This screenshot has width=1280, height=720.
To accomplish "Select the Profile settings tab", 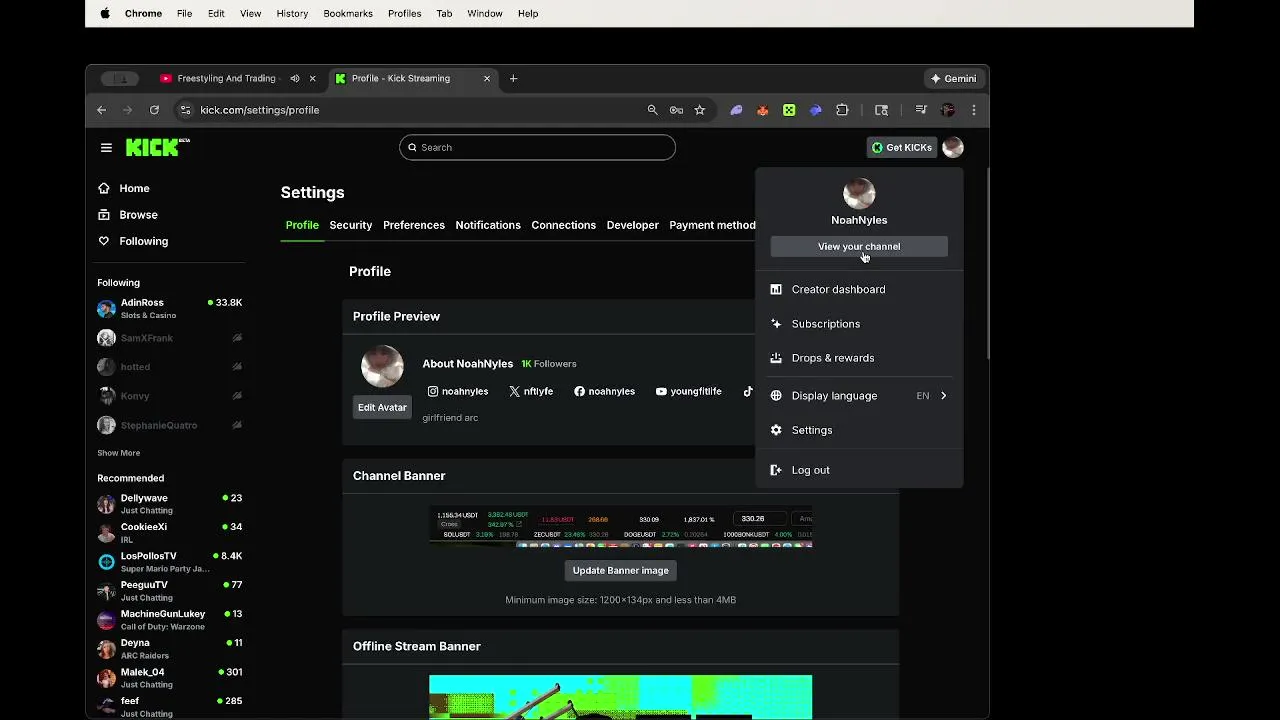I will 302,225.
